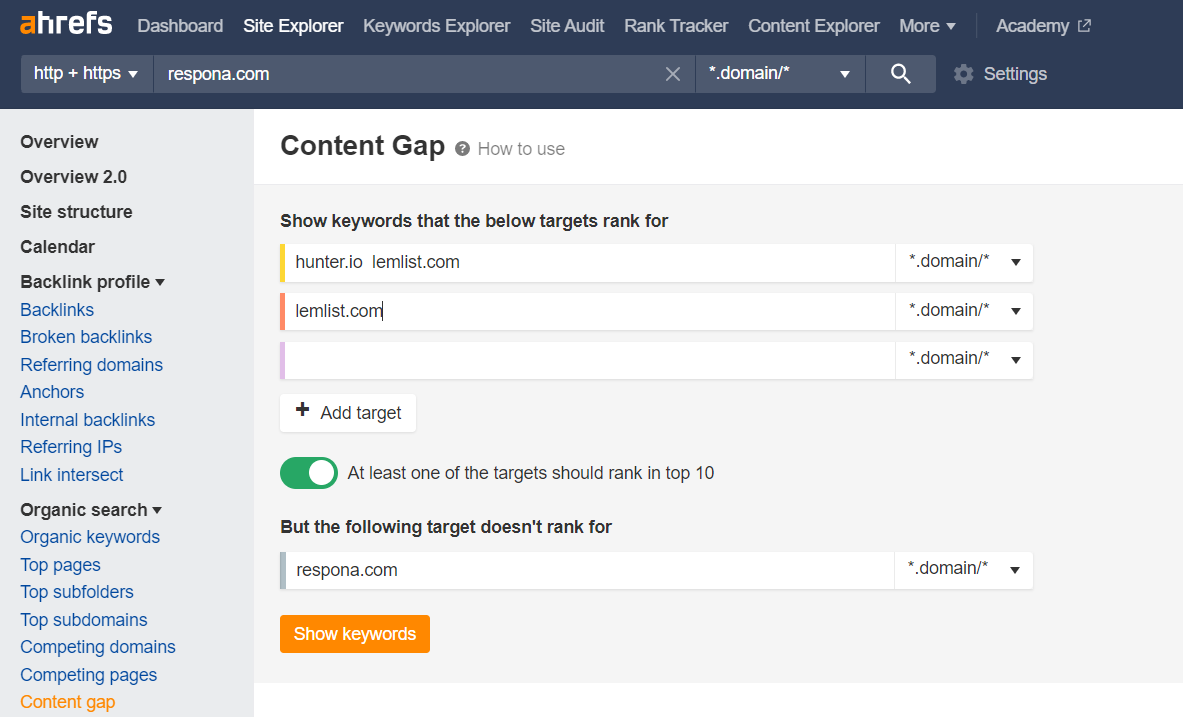Click the second lemlist.com target field
Screen dimensions: 1183x717
tap(589, 311)
